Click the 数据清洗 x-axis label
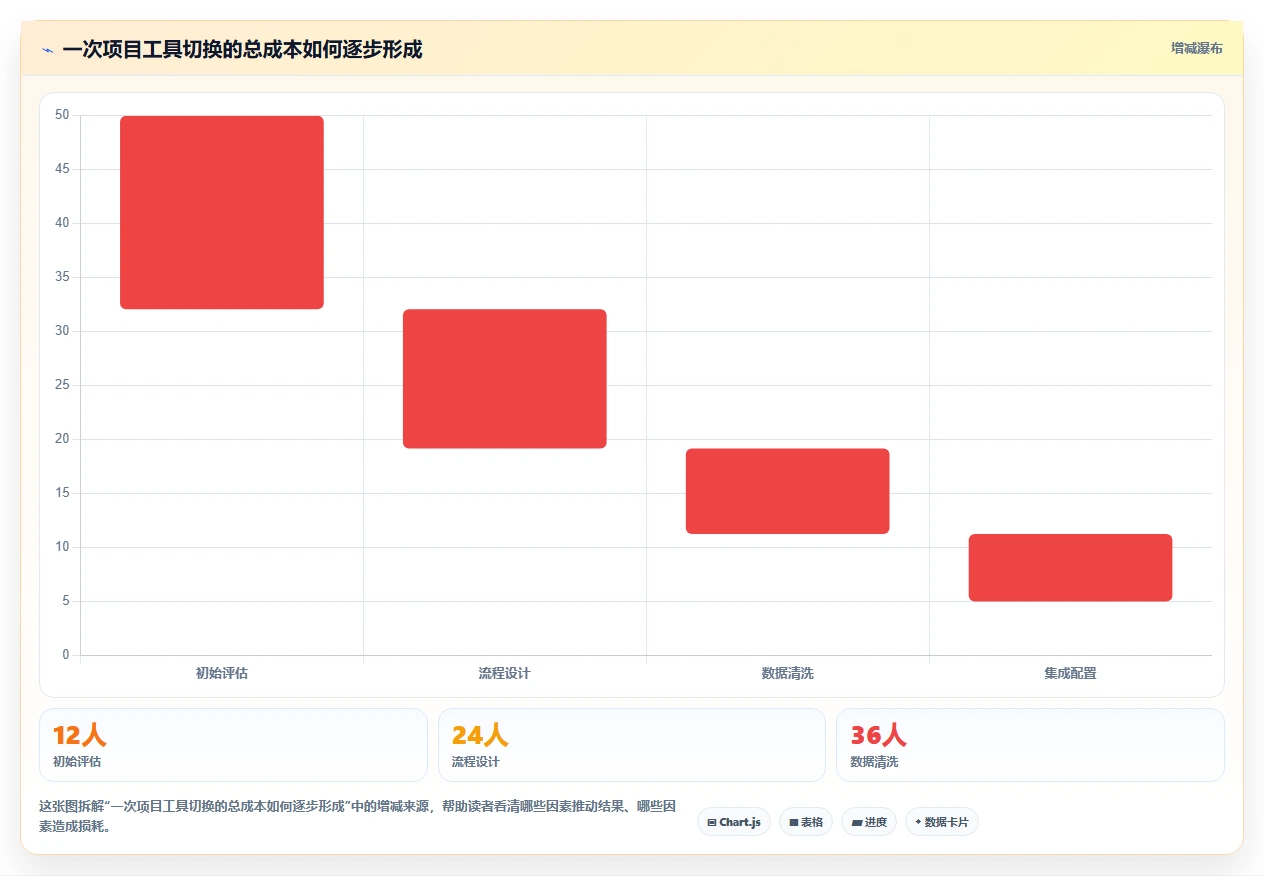 [788, 674]
